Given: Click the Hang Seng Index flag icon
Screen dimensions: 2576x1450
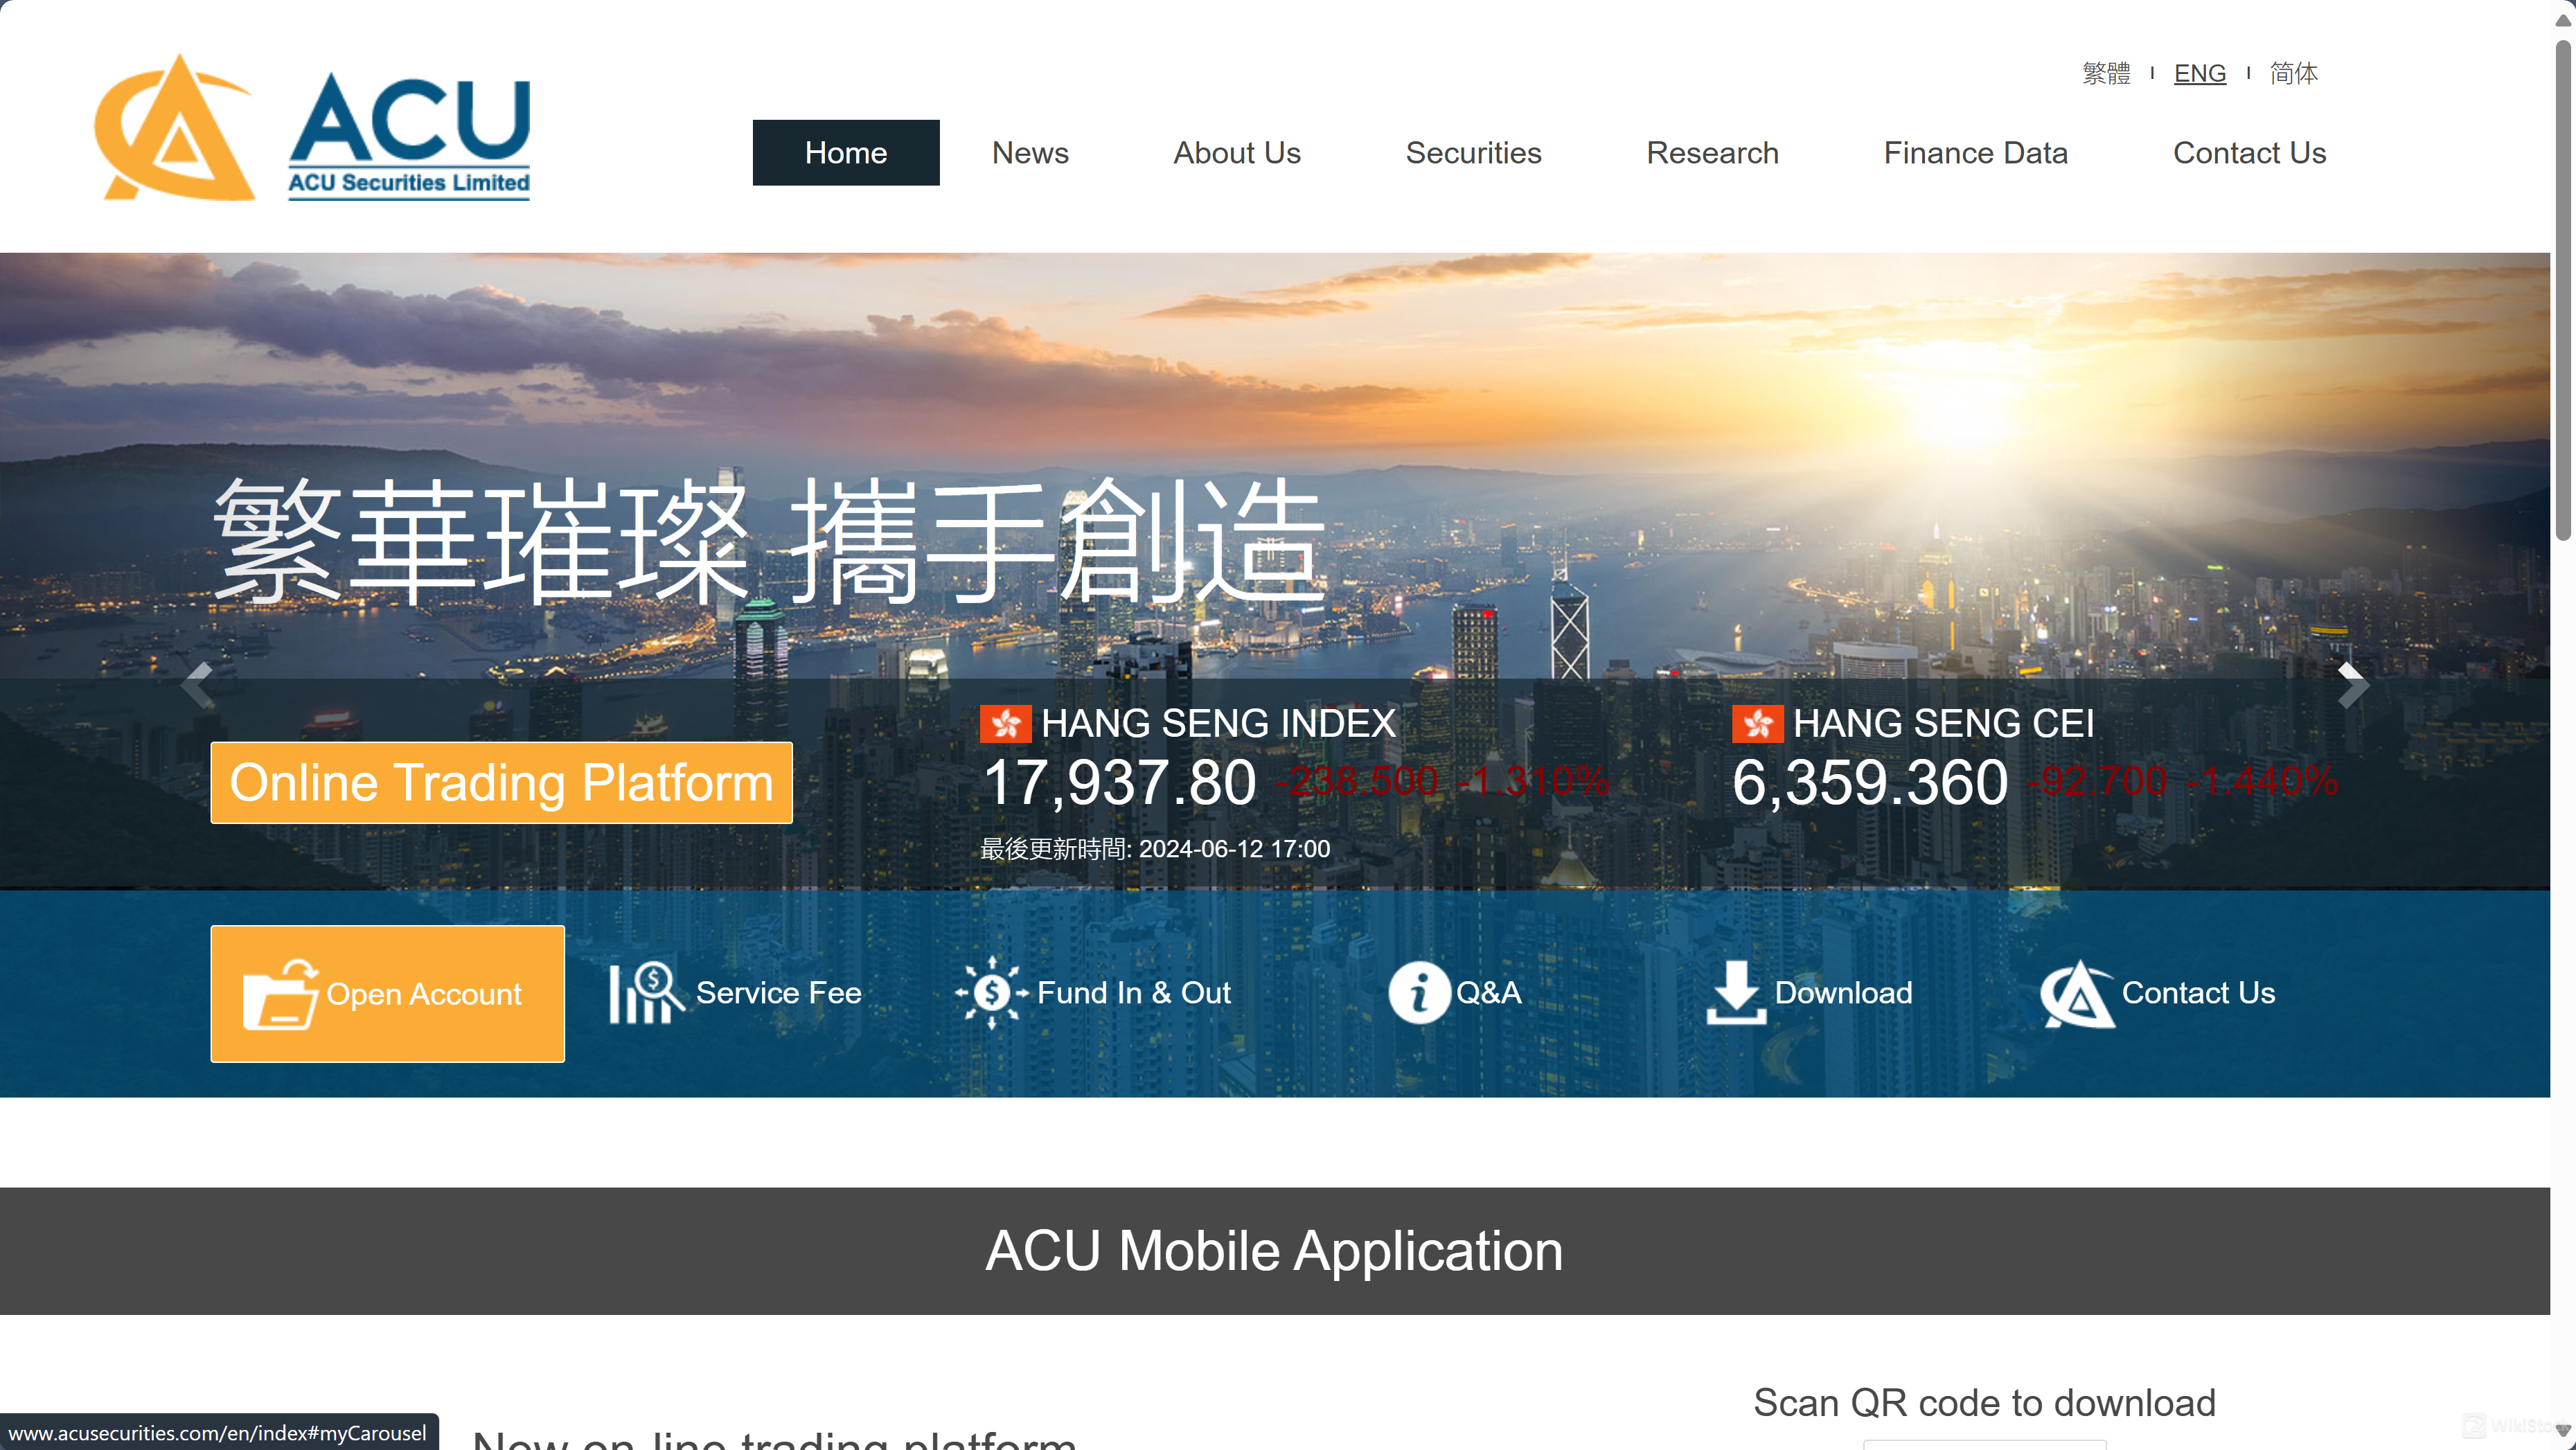Looking at the screenshot, I should [x=1005, y=724].
